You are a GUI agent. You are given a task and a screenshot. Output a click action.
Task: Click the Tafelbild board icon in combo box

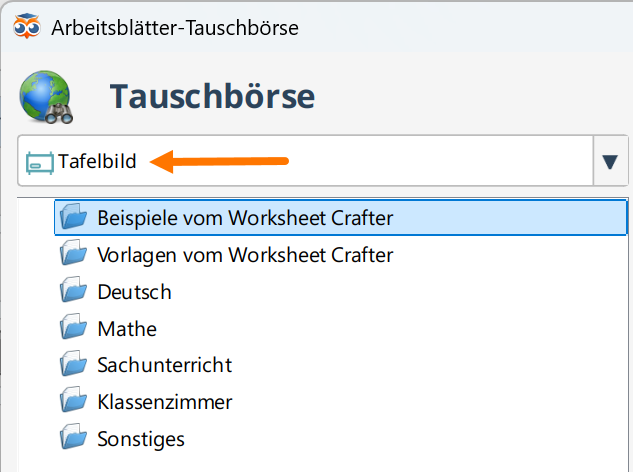40,163
